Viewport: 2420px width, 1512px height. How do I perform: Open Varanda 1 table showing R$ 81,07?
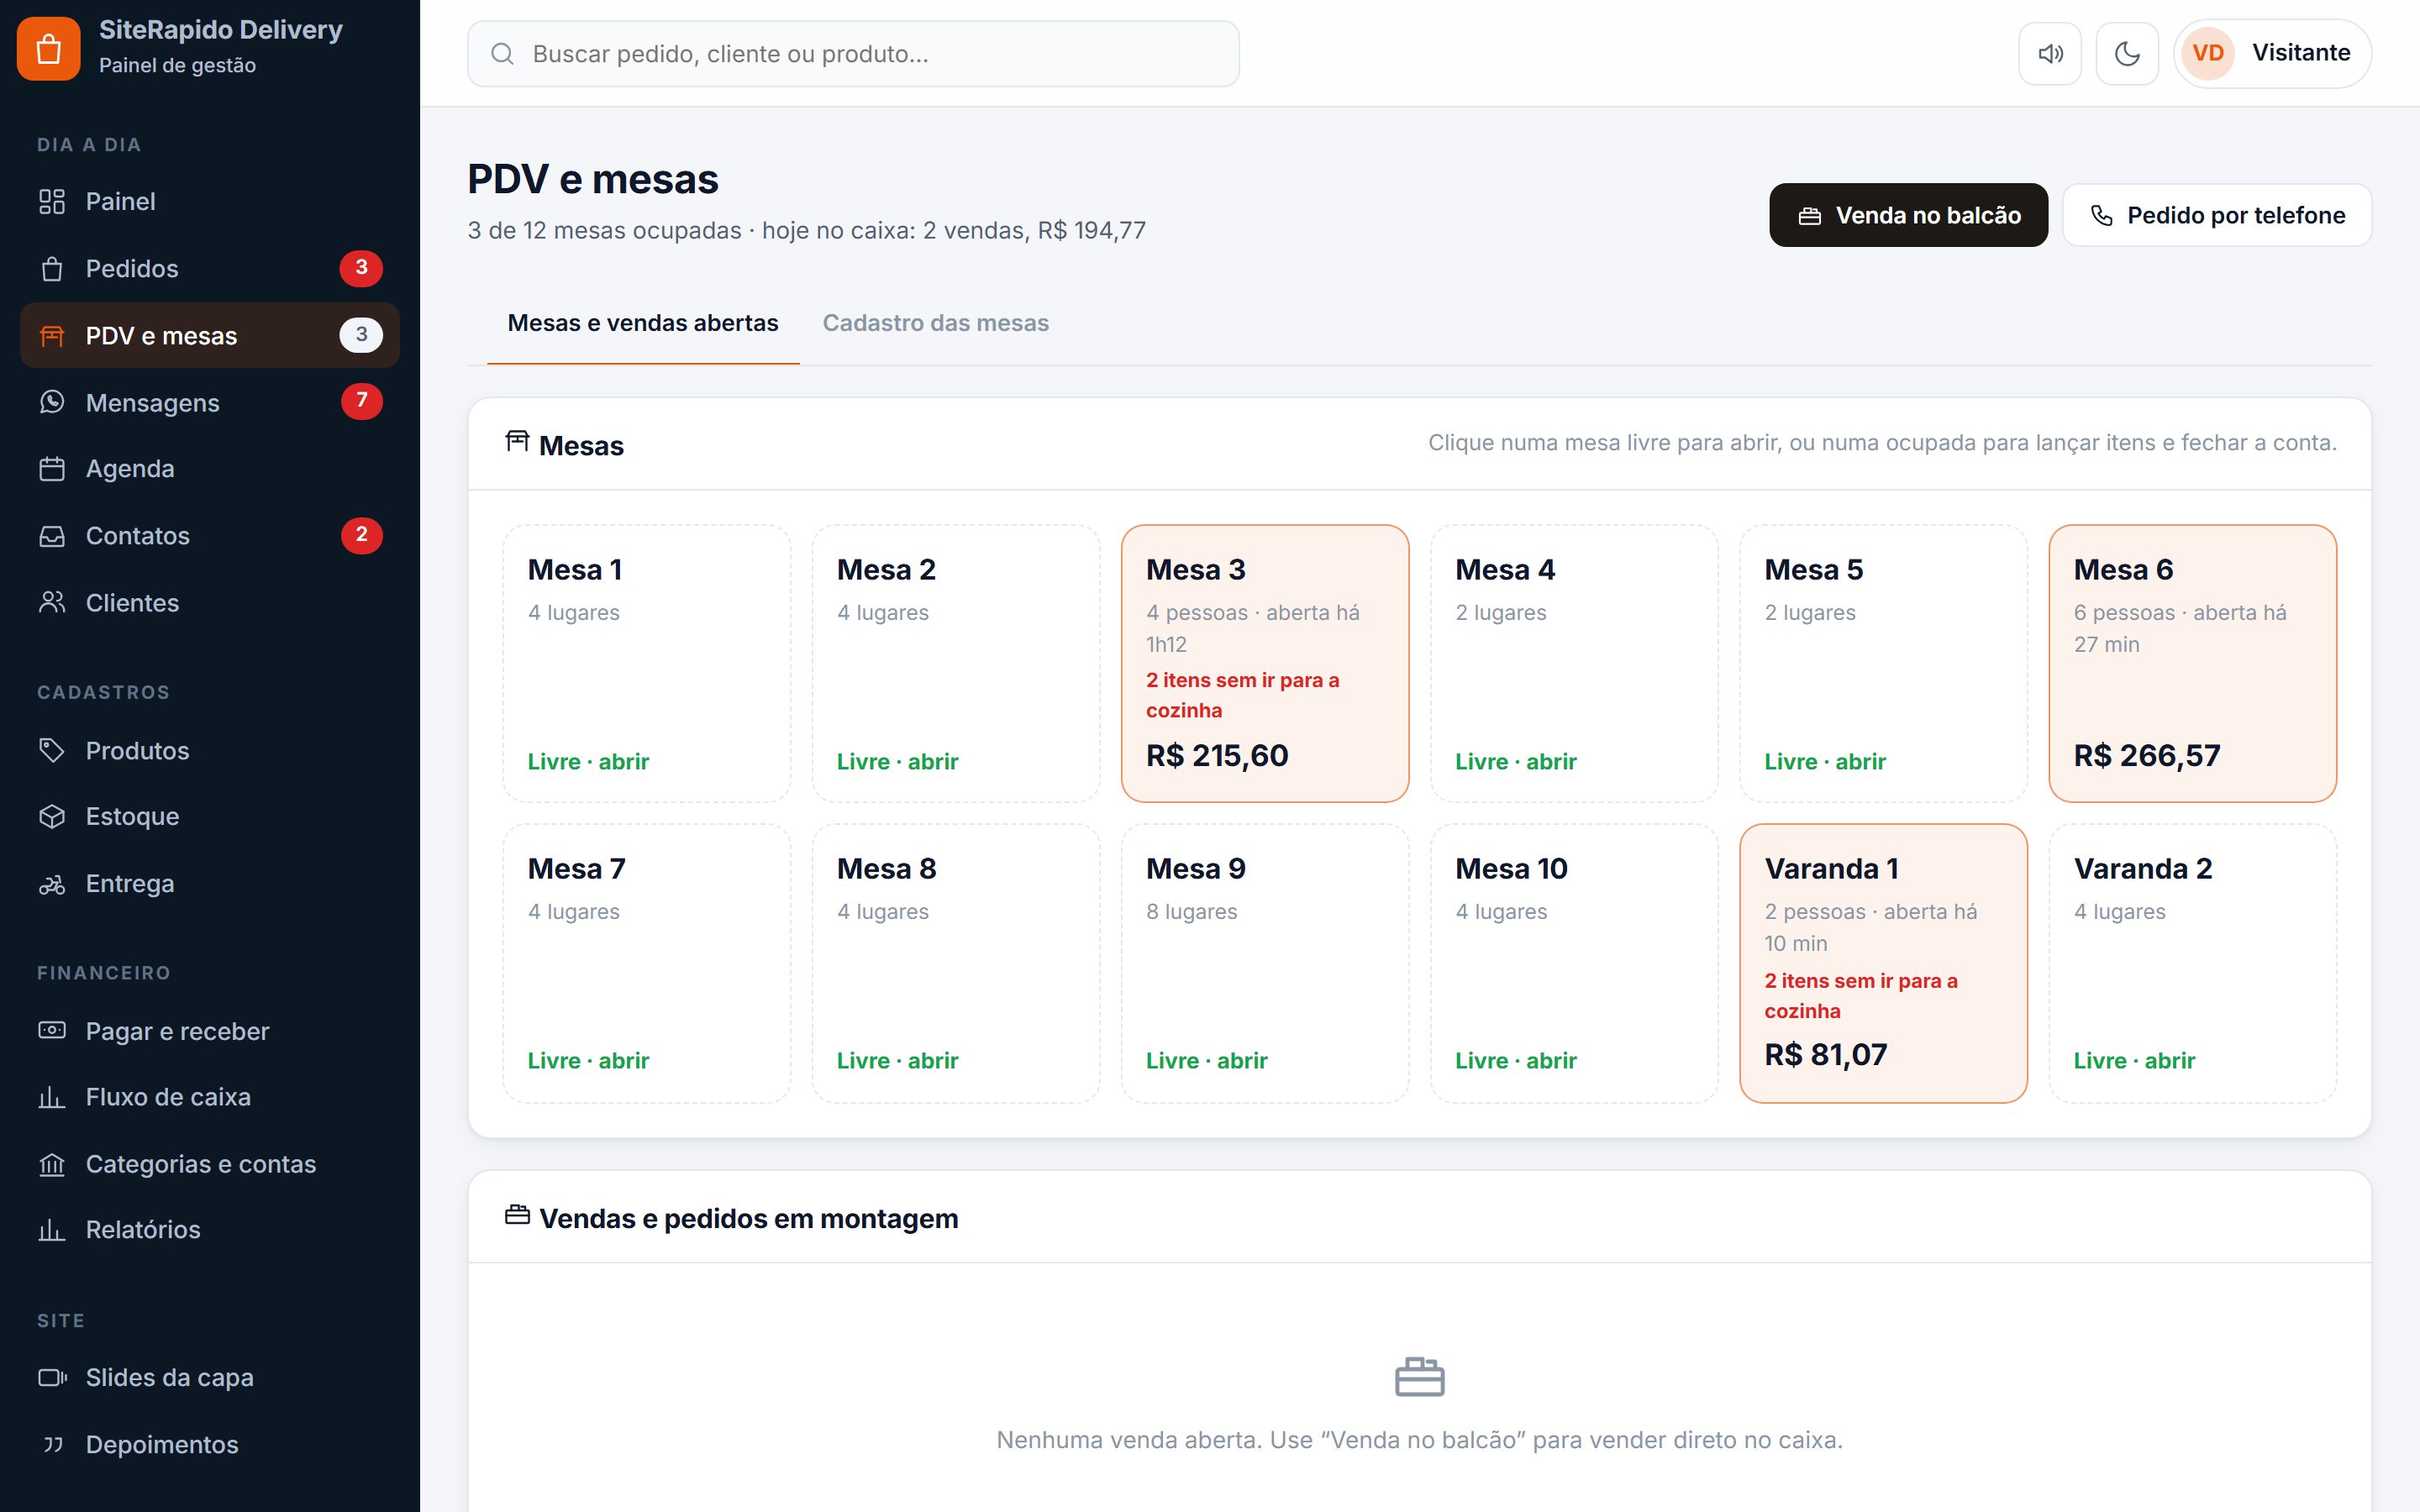(x=1883, y=963)
